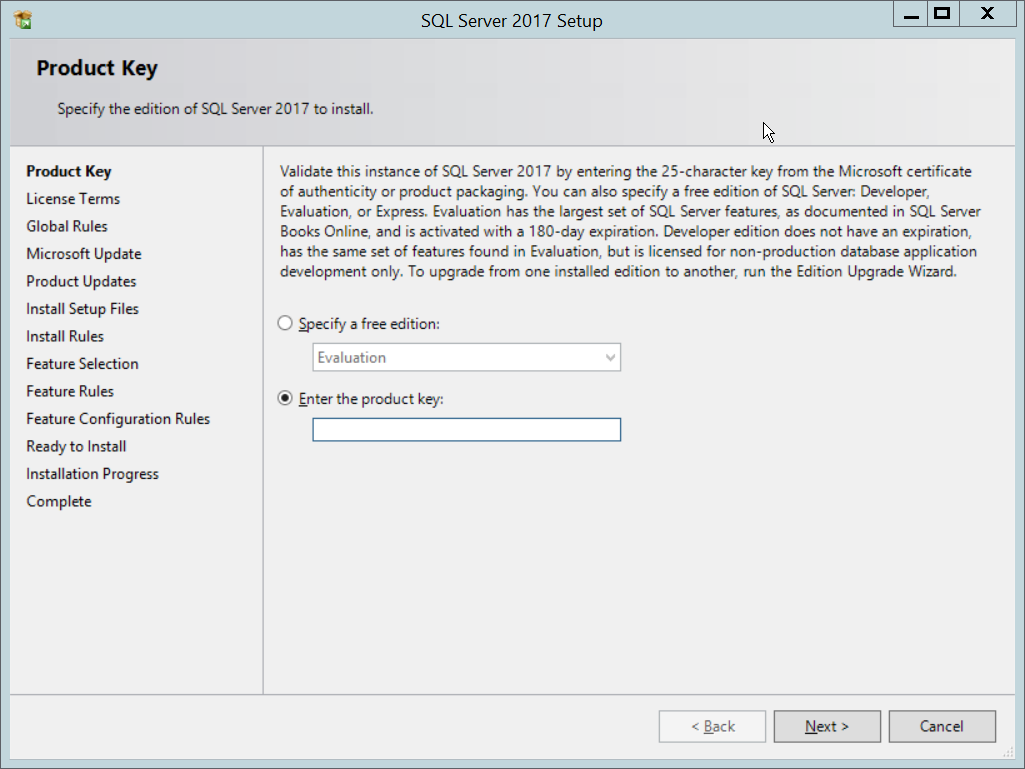Select Installation Progress step
The width and height of the screenshot is (1025, 769).
92,474
